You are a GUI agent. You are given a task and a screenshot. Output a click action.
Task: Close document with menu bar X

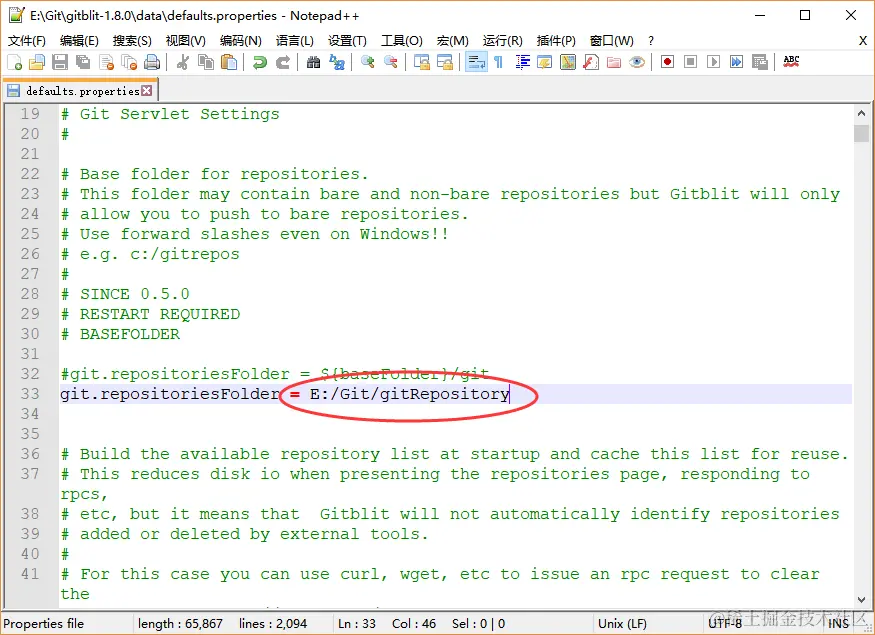coord(863,41)
